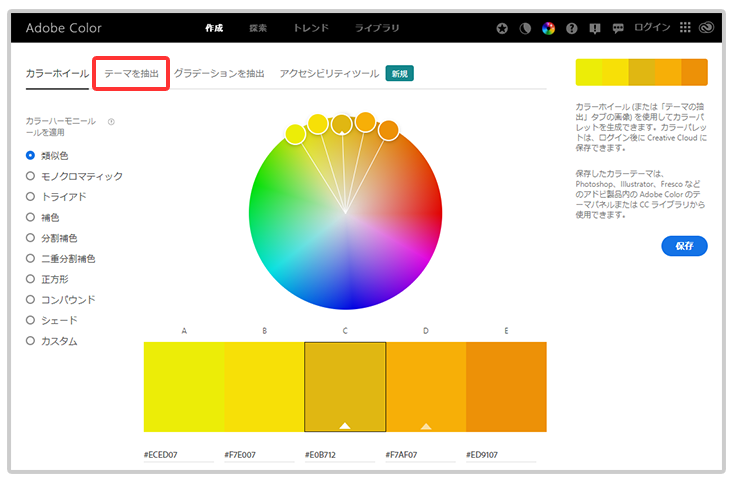
Task: Click ログイン link in header
Action: pyautogui.click(x=652, y=27)
